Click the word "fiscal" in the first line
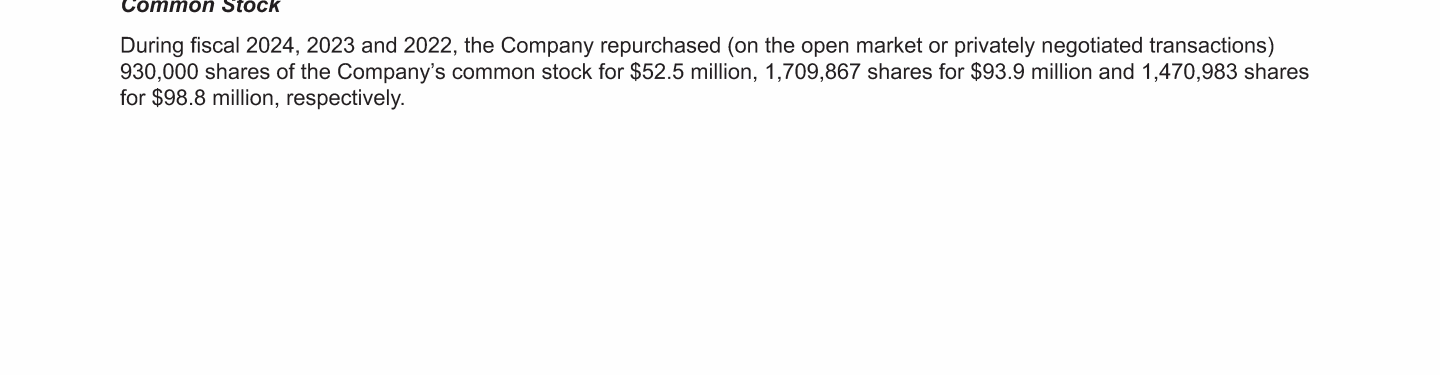The height and width of the screenshot is (375, 1440). tap(215, 46)
